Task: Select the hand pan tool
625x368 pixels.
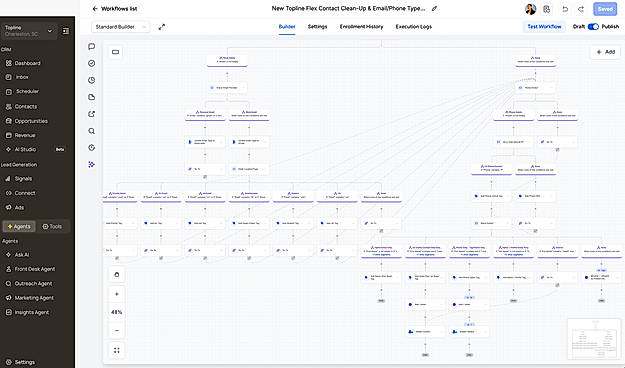Action: coord(117,274)
